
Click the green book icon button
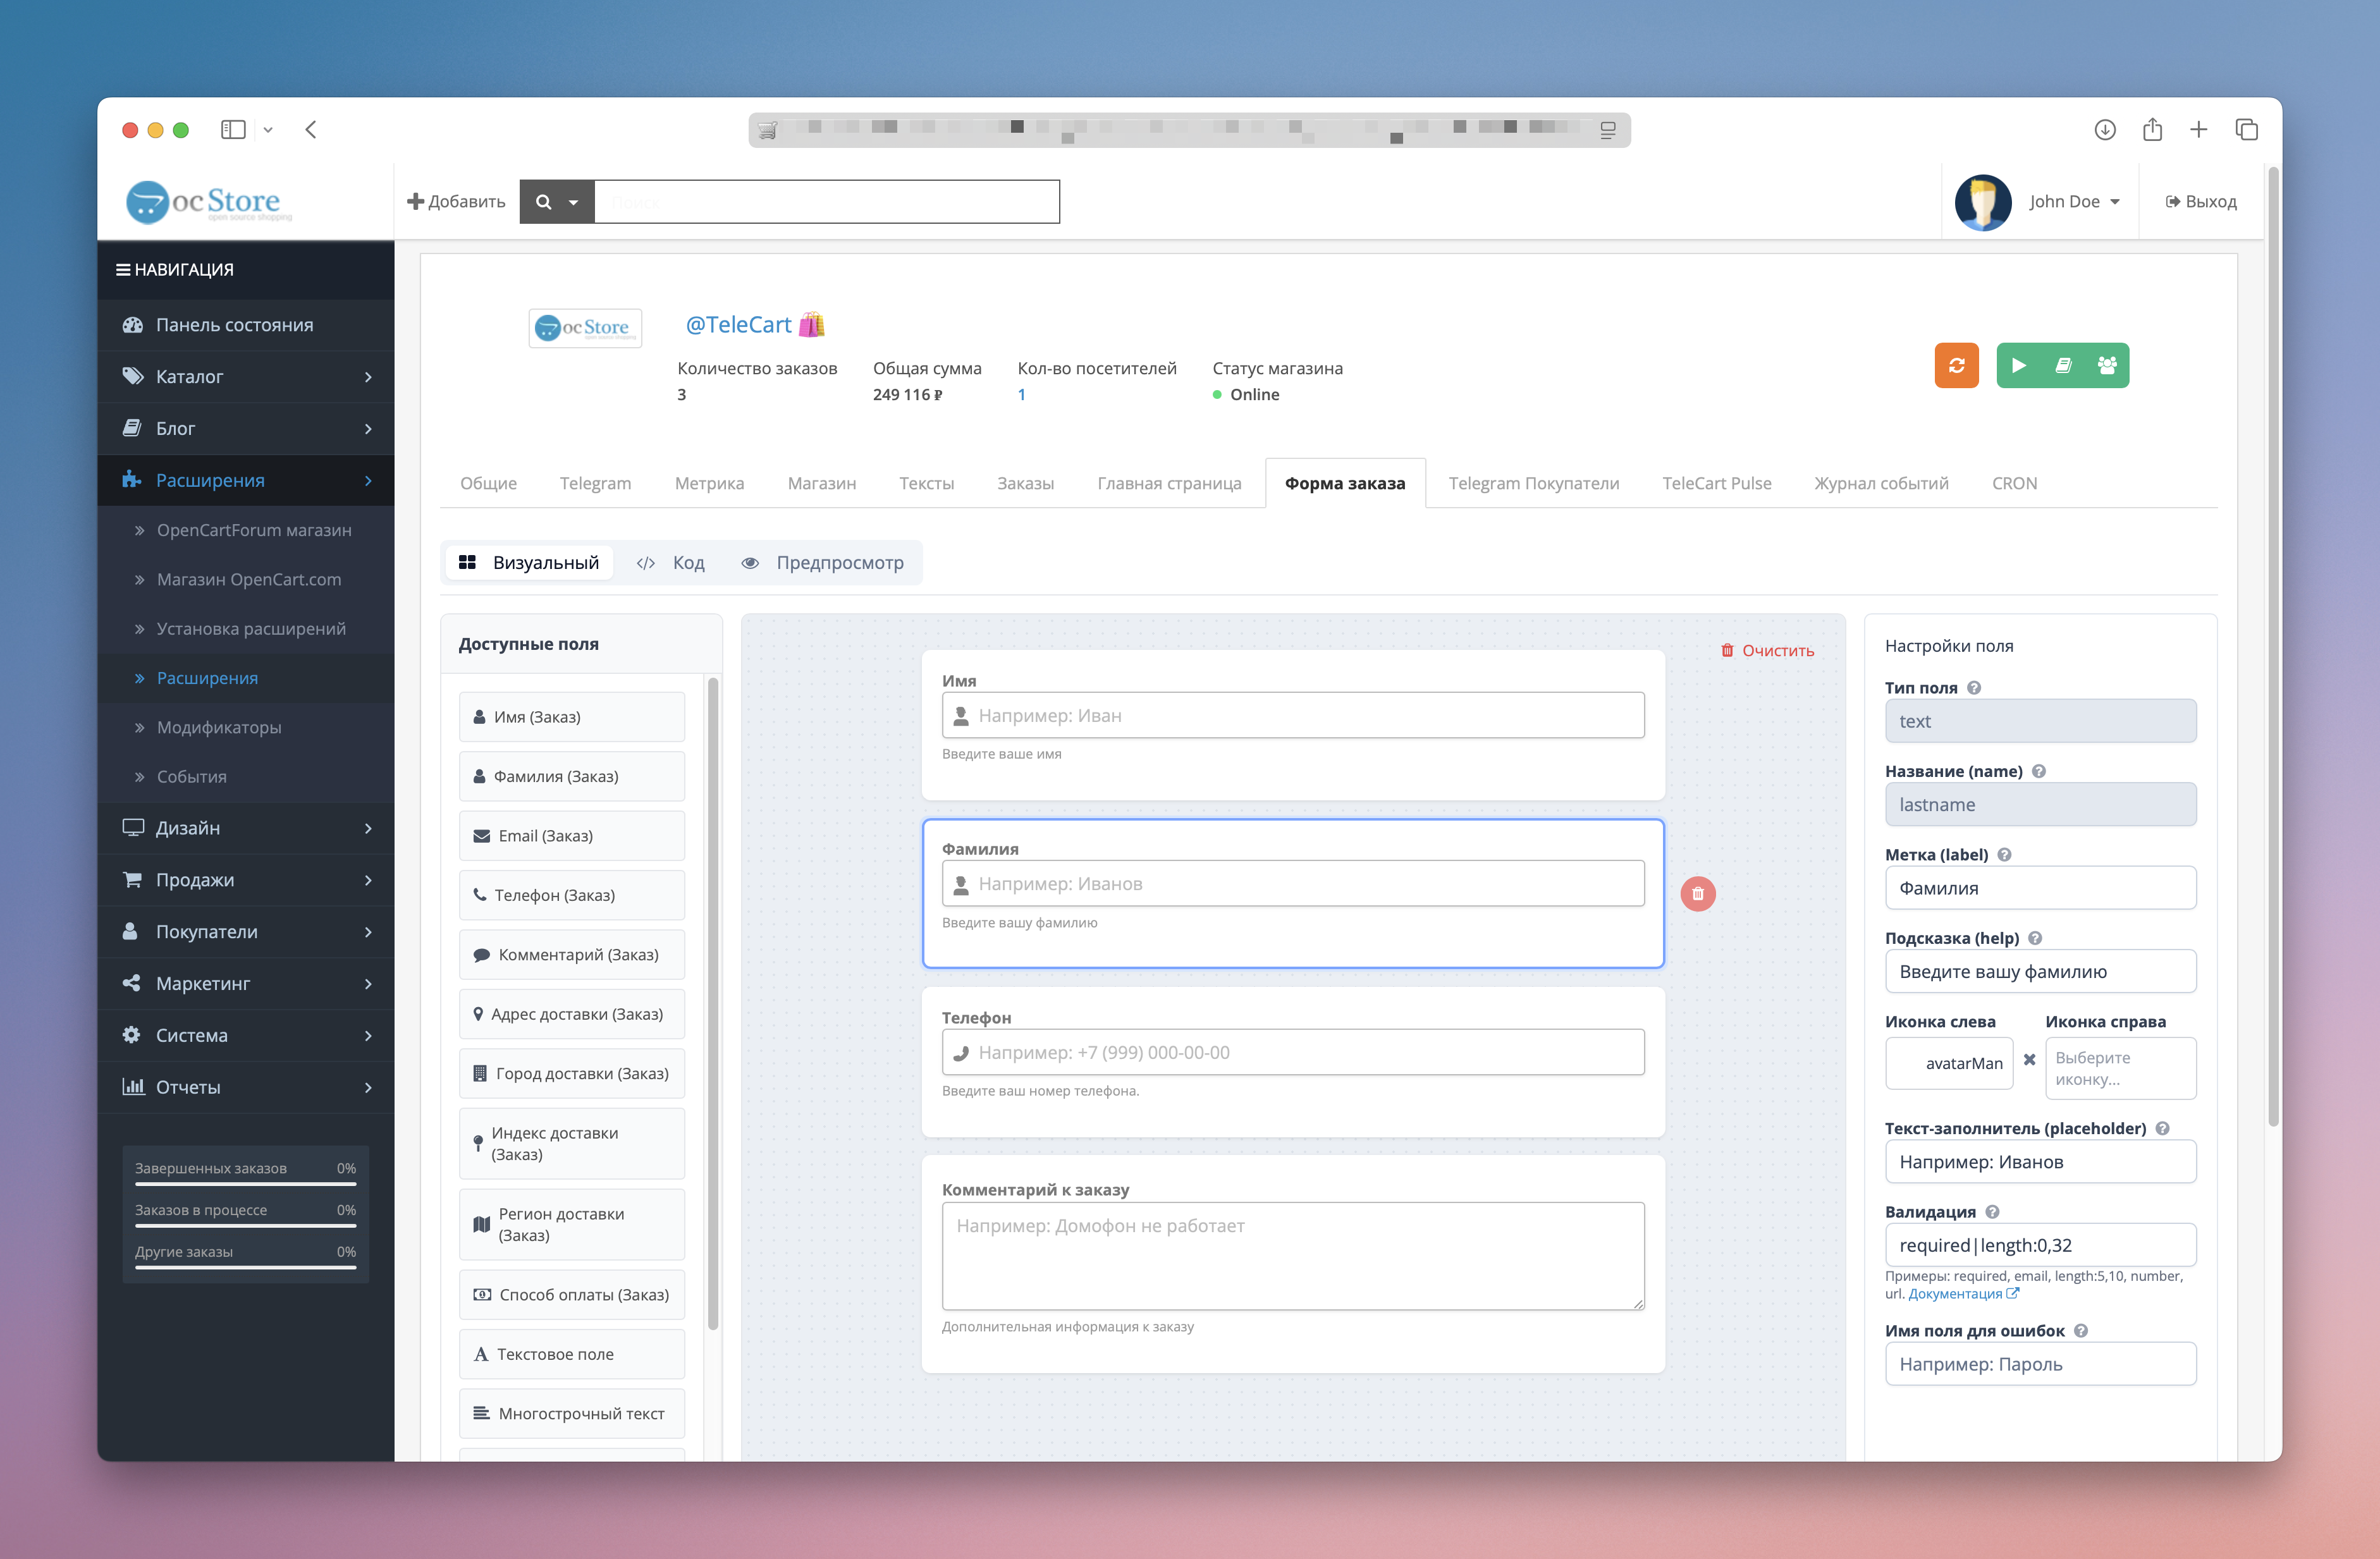click(x=2062, y=365)
